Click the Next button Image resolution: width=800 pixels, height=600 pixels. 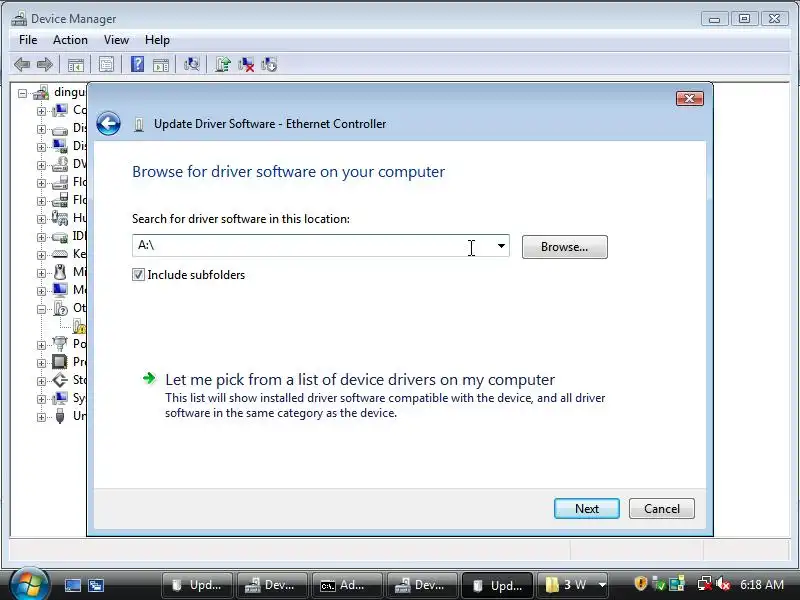coord(587,509)
